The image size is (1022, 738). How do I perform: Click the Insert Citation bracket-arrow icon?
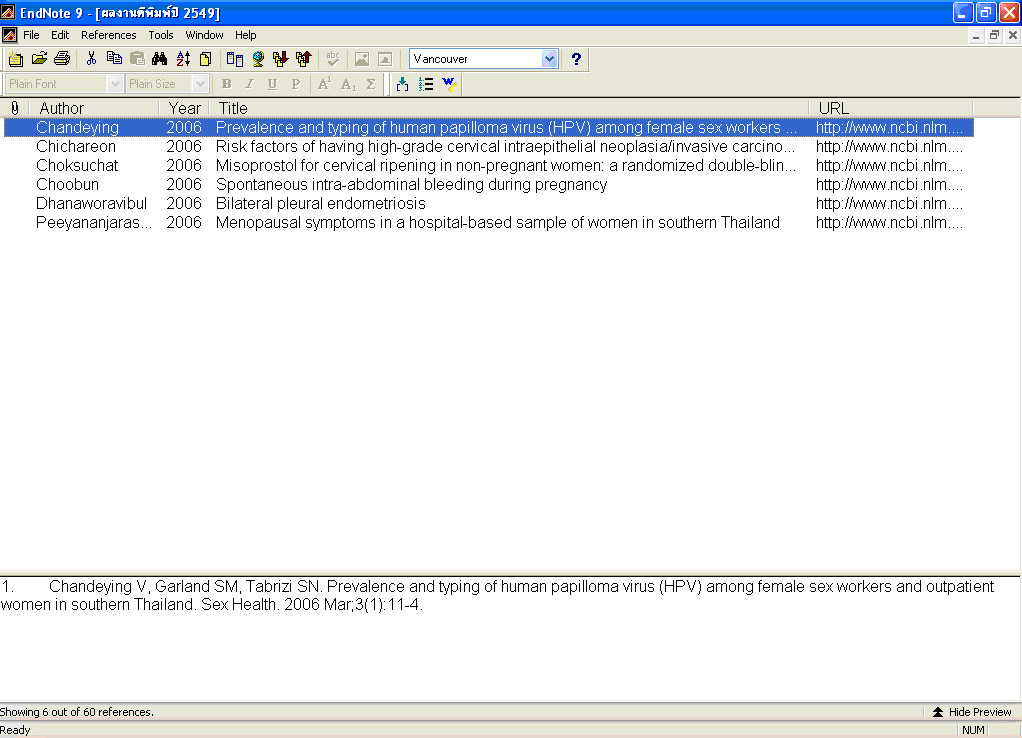(x=402, y=84)
